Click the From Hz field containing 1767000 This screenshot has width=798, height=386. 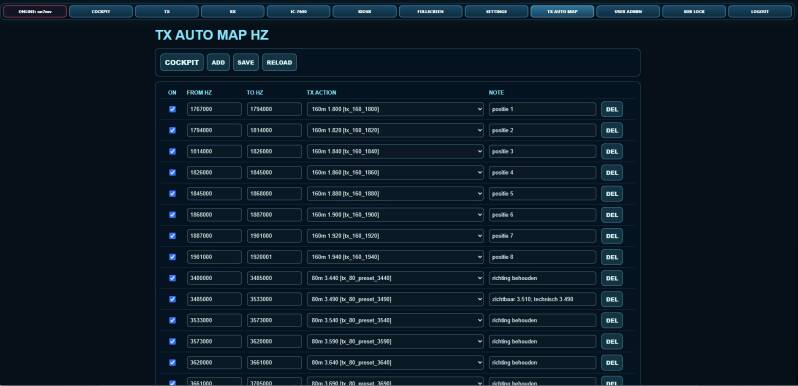coord(214,109)
